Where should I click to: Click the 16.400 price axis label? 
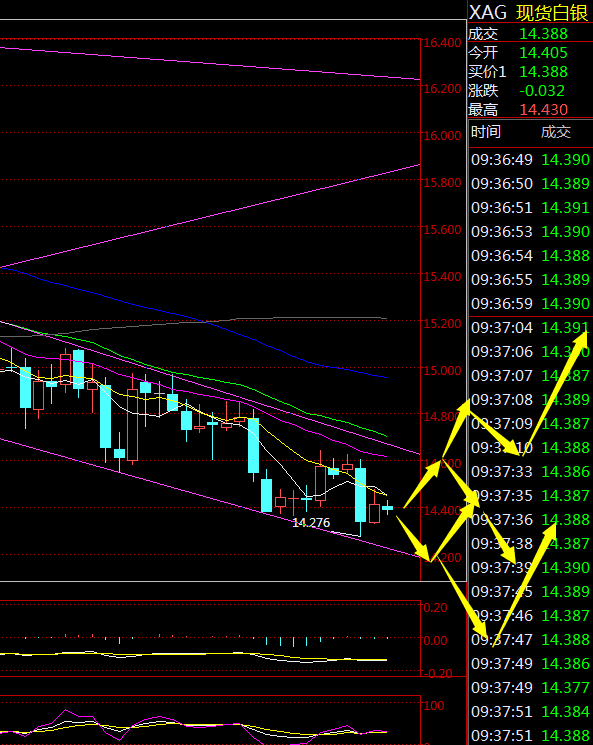click(x=442, y=43)
